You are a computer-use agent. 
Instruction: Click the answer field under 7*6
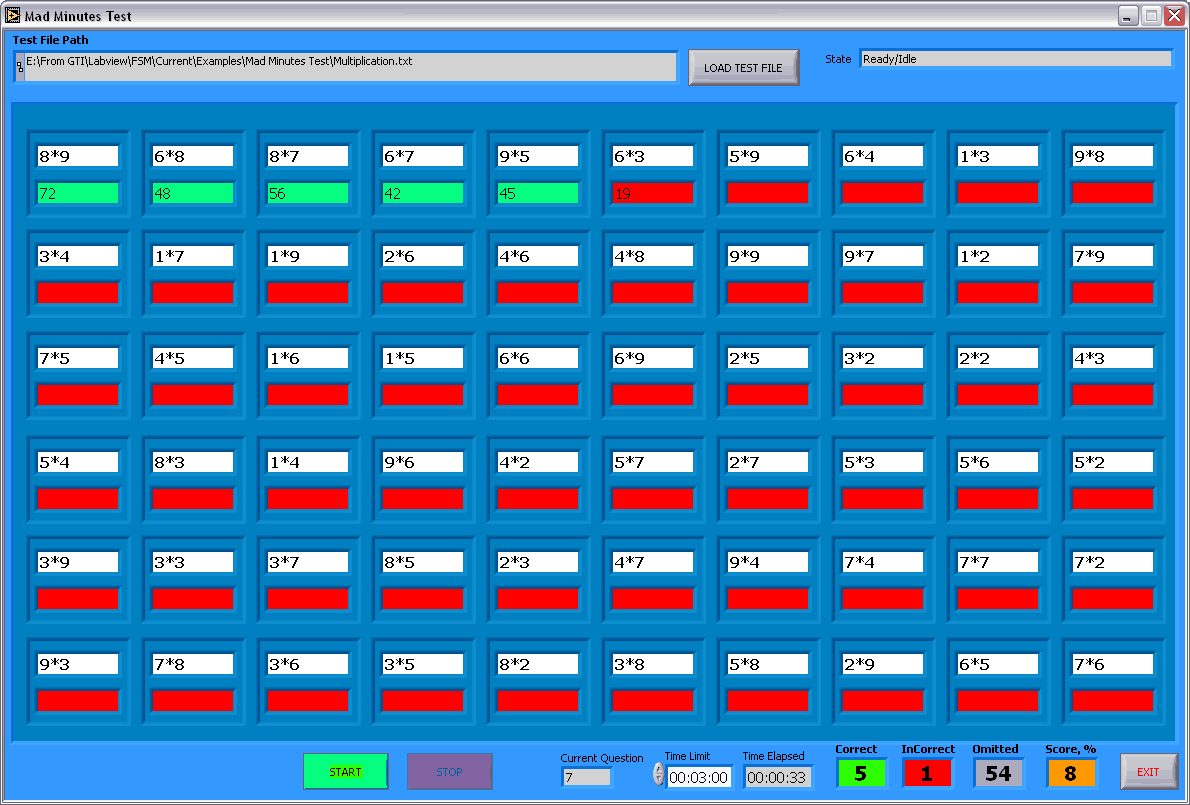point(1112,701)
